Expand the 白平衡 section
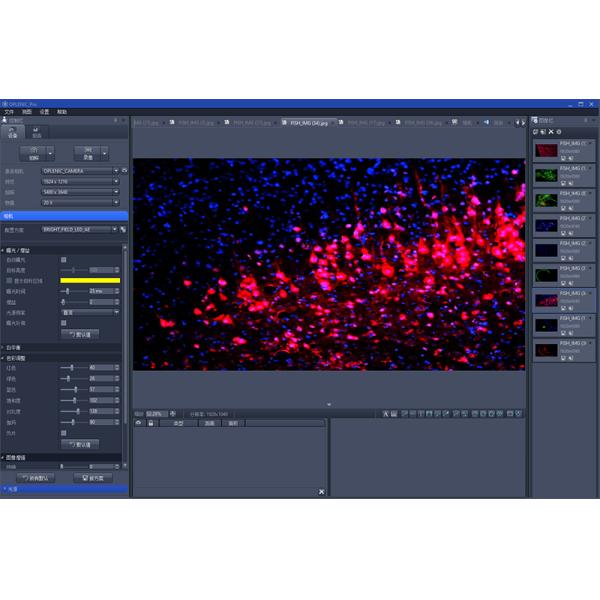This screenshot has width=600, height=600. pyautogui.click(x=3, y=347)
